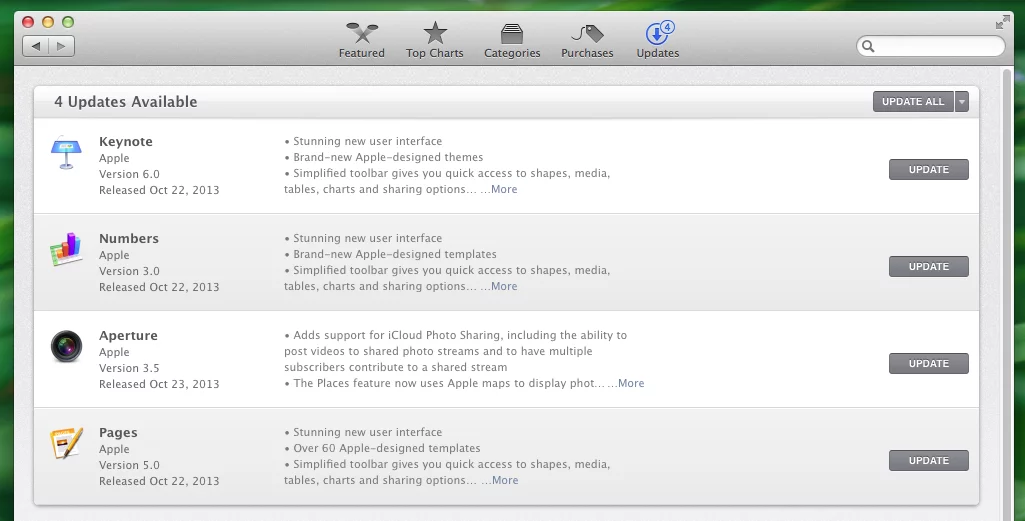Open the Keynote app title
1025x521 pixels.
pos(126,141)
